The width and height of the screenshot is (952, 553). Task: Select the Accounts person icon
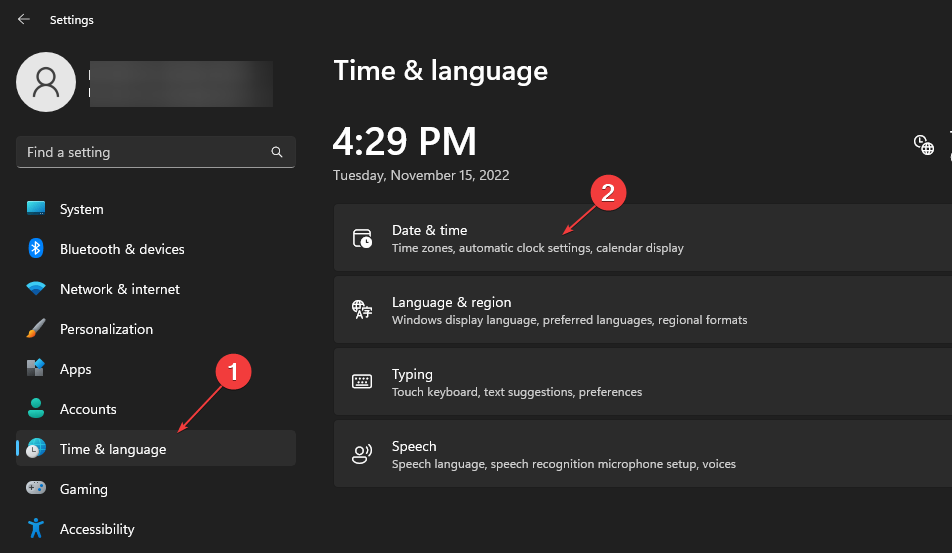[x=36, y=408]
